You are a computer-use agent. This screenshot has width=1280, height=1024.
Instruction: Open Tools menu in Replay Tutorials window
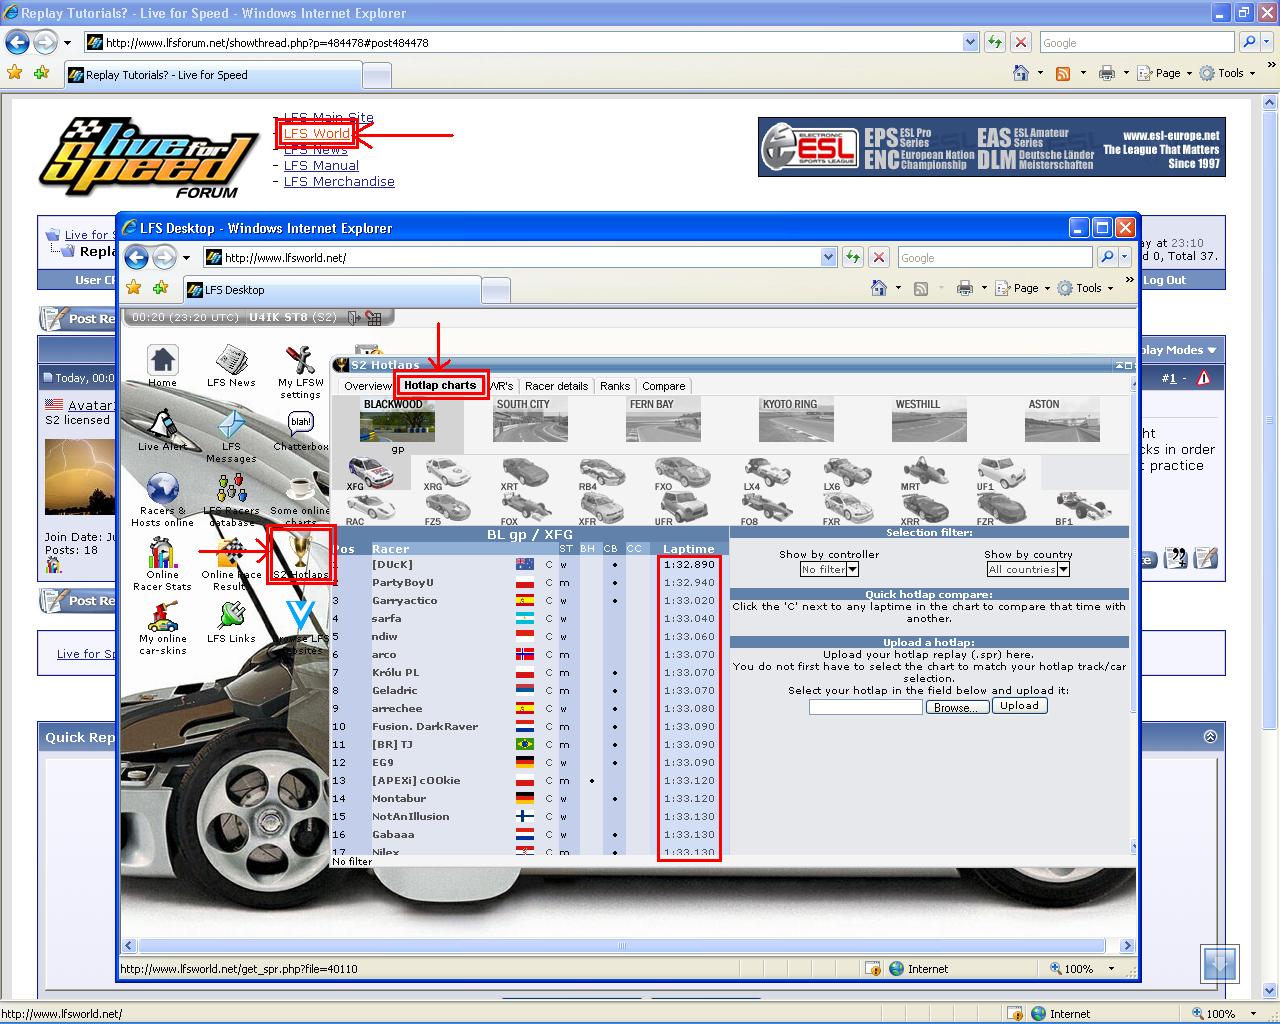click(1226, 73)
